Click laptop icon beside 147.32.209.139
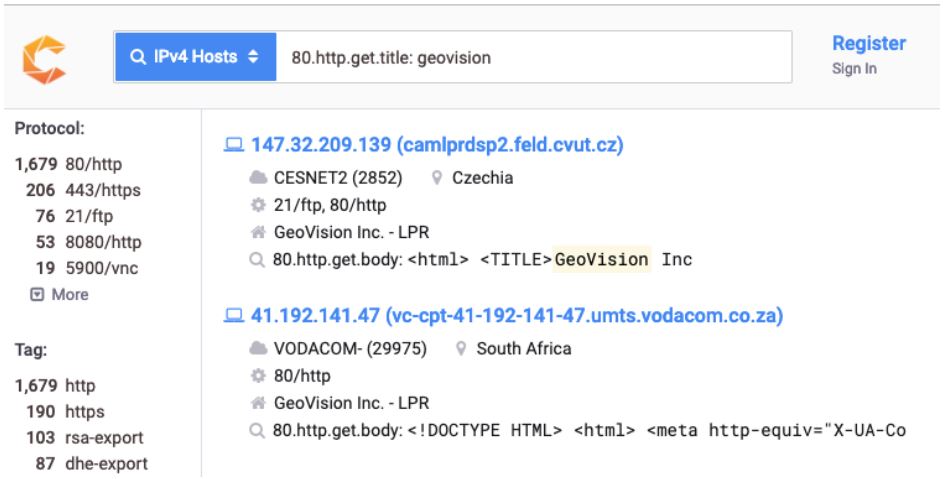This screenshot has height=479, width=947. coord(234,145)
